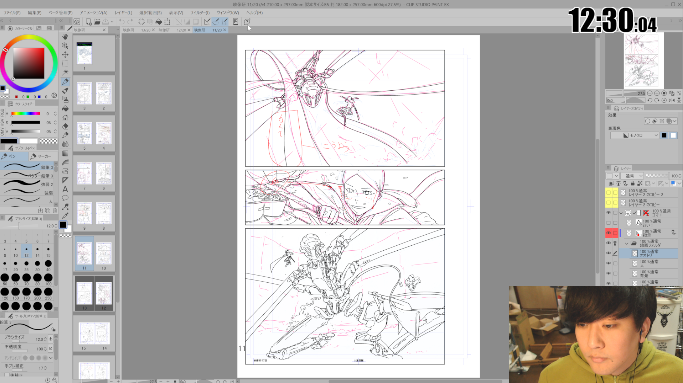Toggle Snap to Grid in command bar
The height and width of the screenshot is (383, 683).
click(224, 21)
